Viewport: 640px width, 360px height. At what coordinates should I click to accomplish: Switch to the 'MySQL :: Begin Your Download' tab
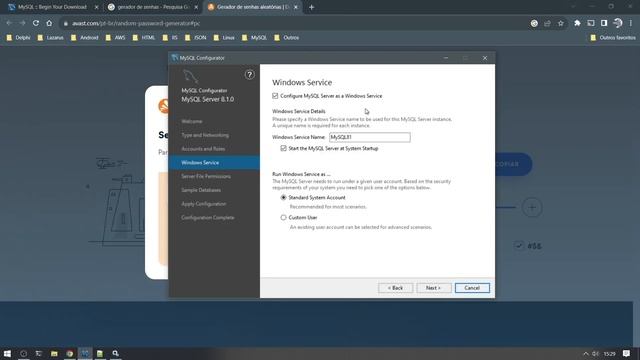coord(52,7)
